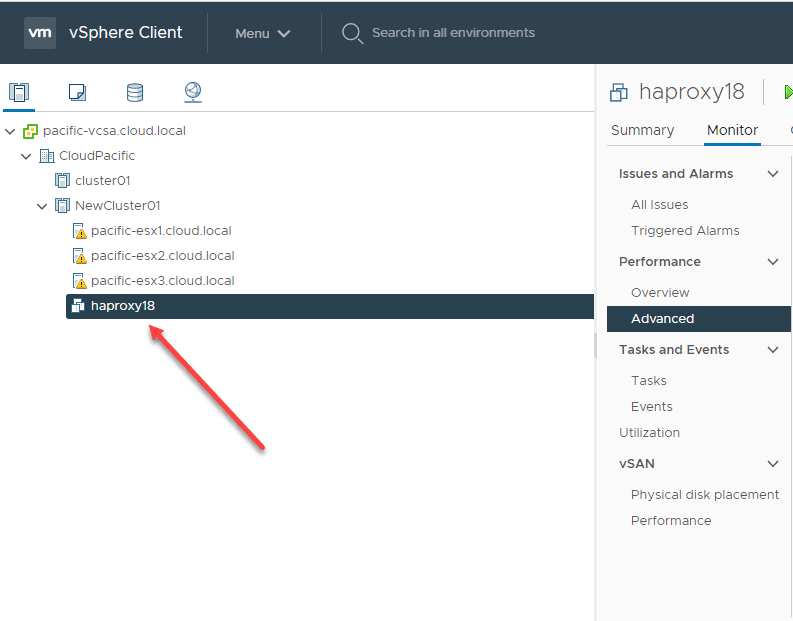The height and width of the screenshot is (621, 793).
Task: Open the Menu dropdown
Action: pyautogui.click(x=262, y=33)
